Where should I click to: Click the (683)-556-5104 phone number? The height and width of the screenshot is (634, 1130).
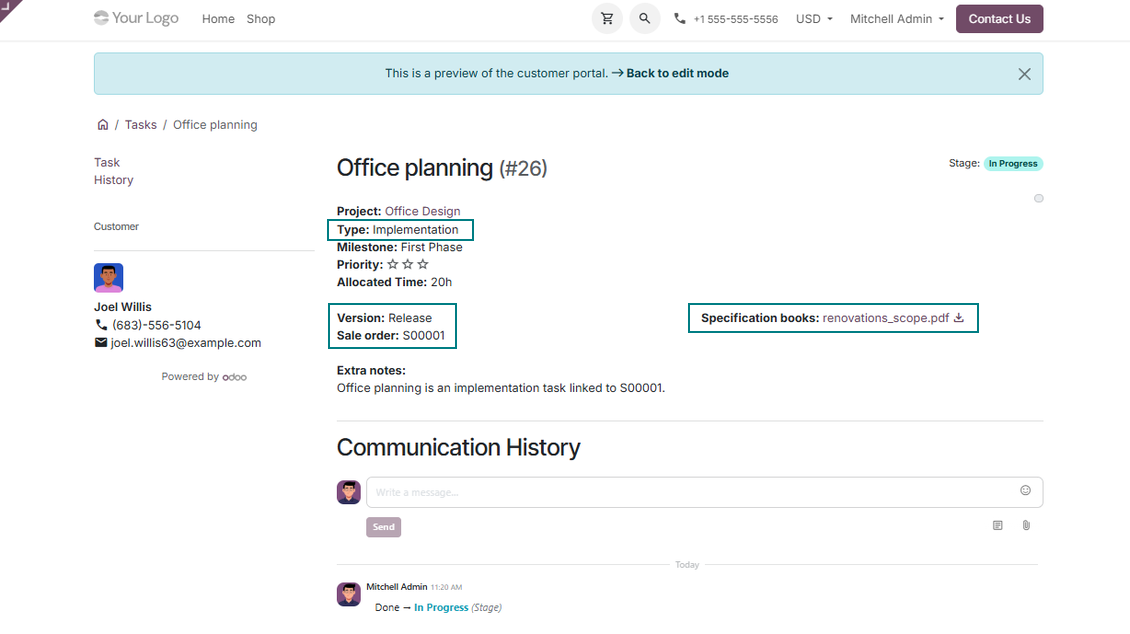pos(156,325)
